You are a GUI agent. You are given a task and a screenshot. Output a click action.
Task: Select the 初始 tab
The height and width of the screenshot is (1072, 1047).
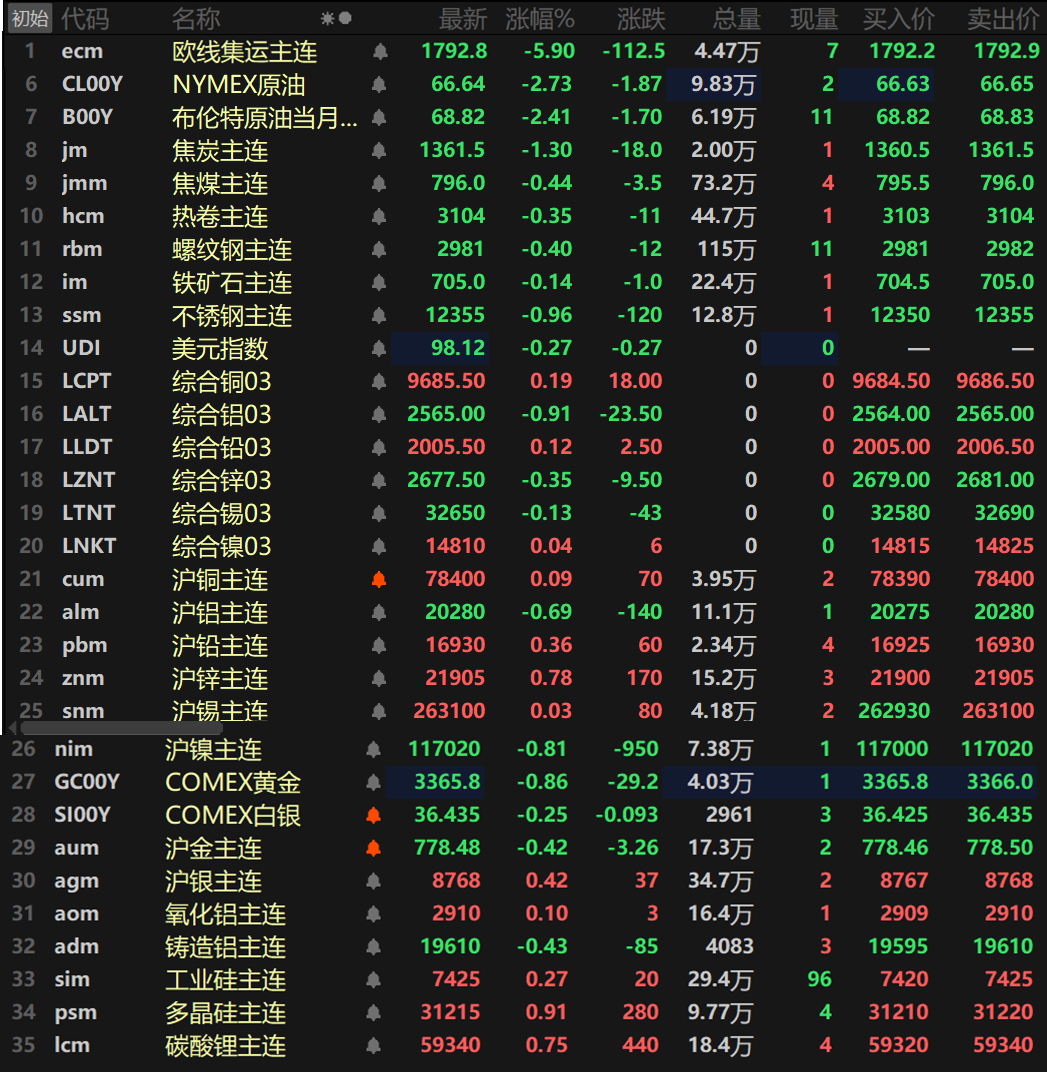tap(29, 19)
